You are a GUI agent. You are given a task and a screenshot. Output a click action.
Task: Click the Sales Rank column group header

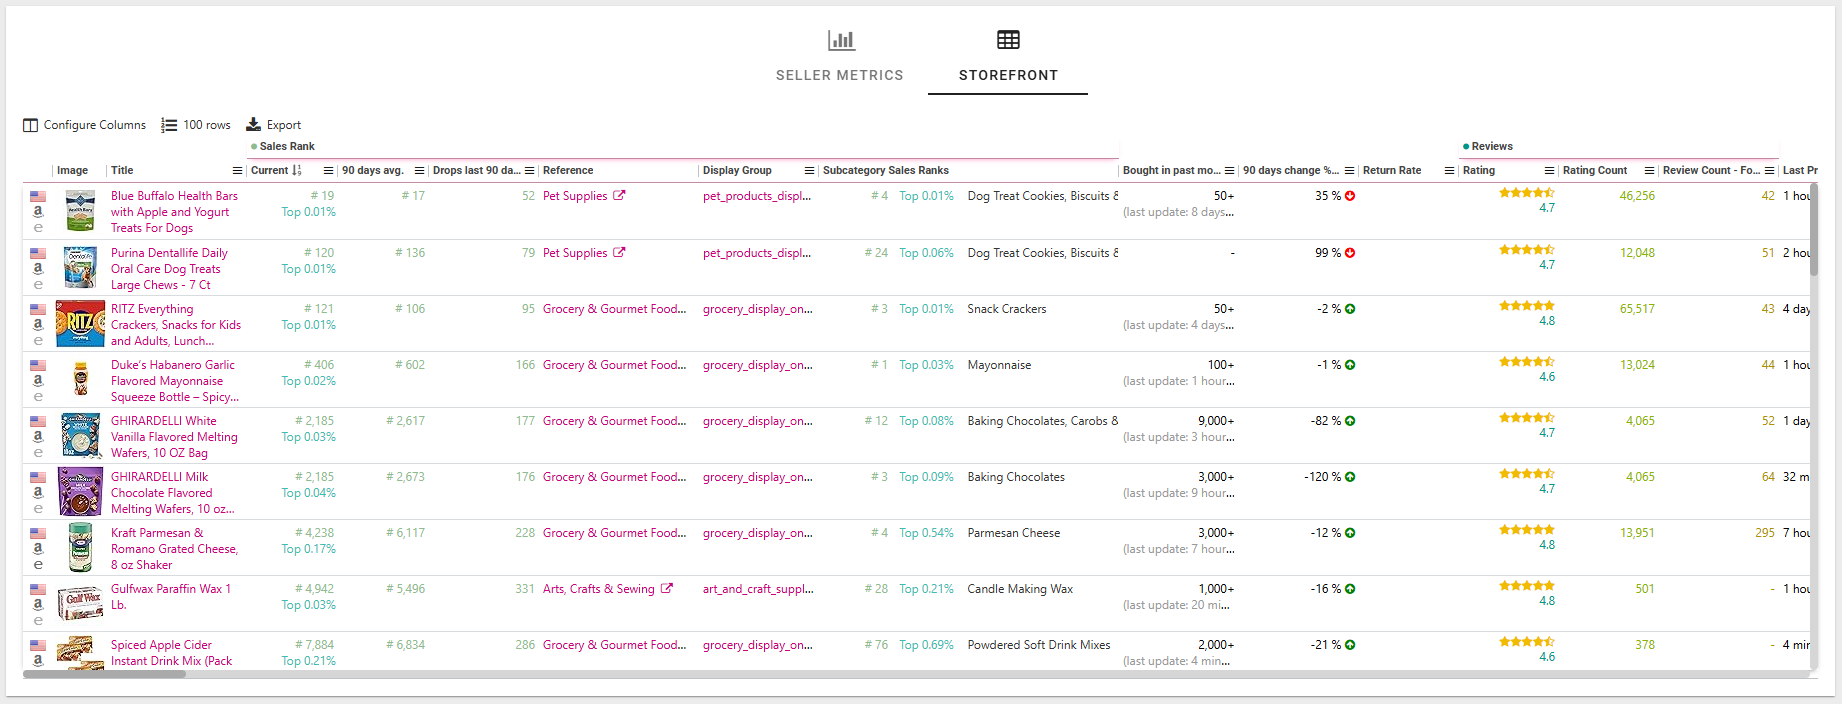point(287,146)
